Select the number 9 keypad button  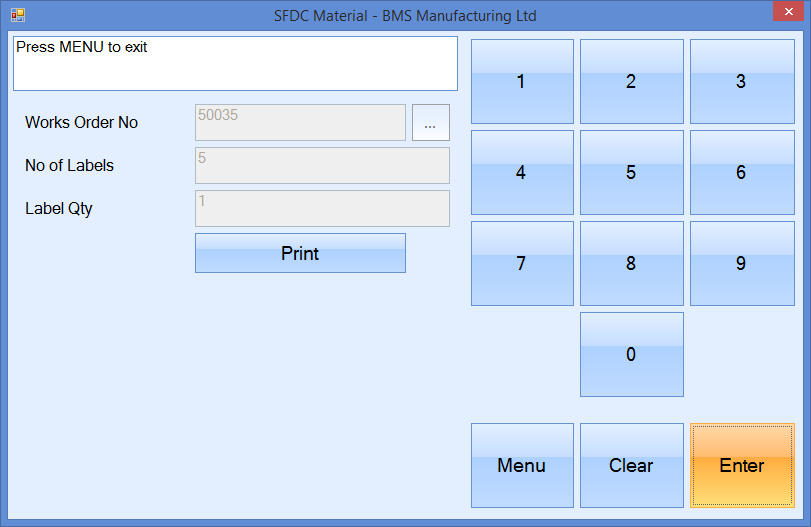pyautogui.click(x=740, y=264)
